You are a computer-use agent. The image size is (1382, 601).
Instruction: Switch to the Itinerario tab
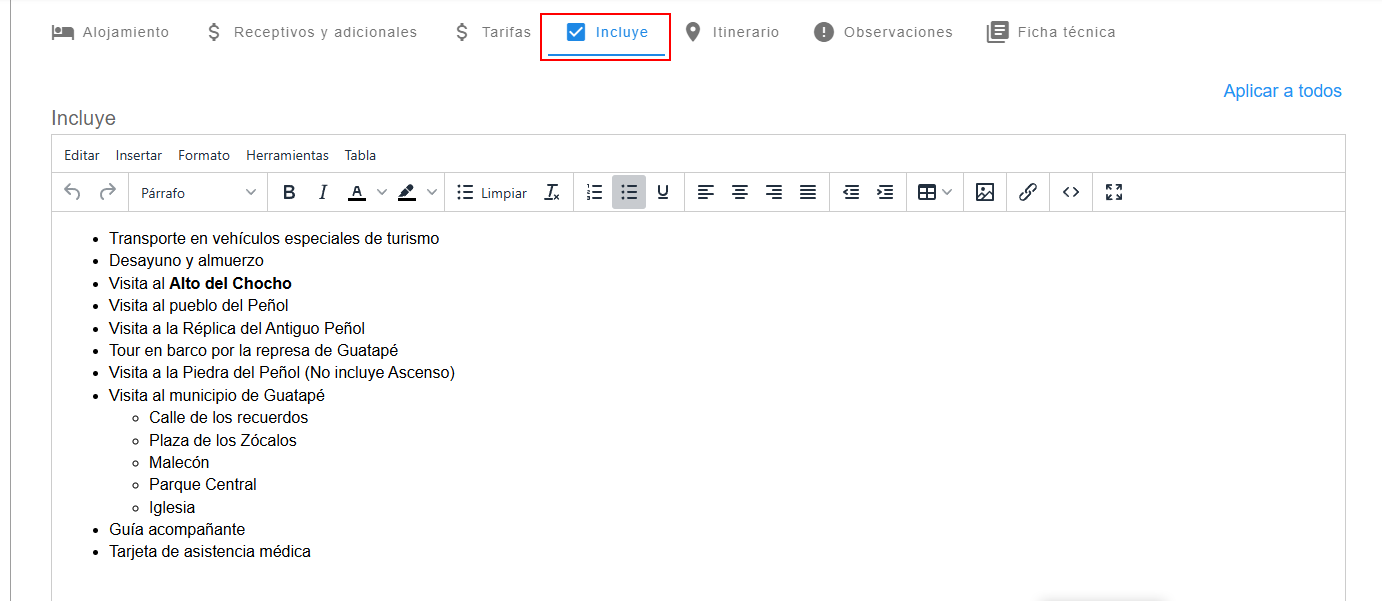(731, 32)
